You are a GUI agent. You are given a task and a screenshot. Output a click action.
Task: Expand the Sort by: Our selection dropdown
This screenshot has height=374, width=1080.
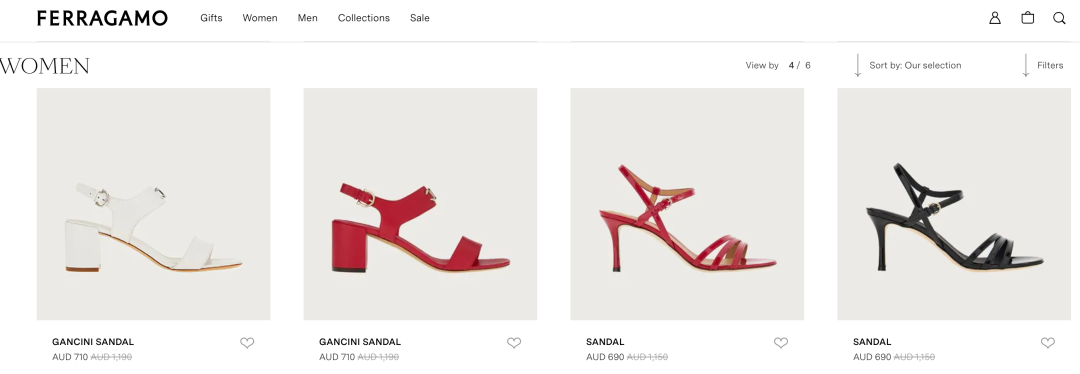click(x=915, y=65)
